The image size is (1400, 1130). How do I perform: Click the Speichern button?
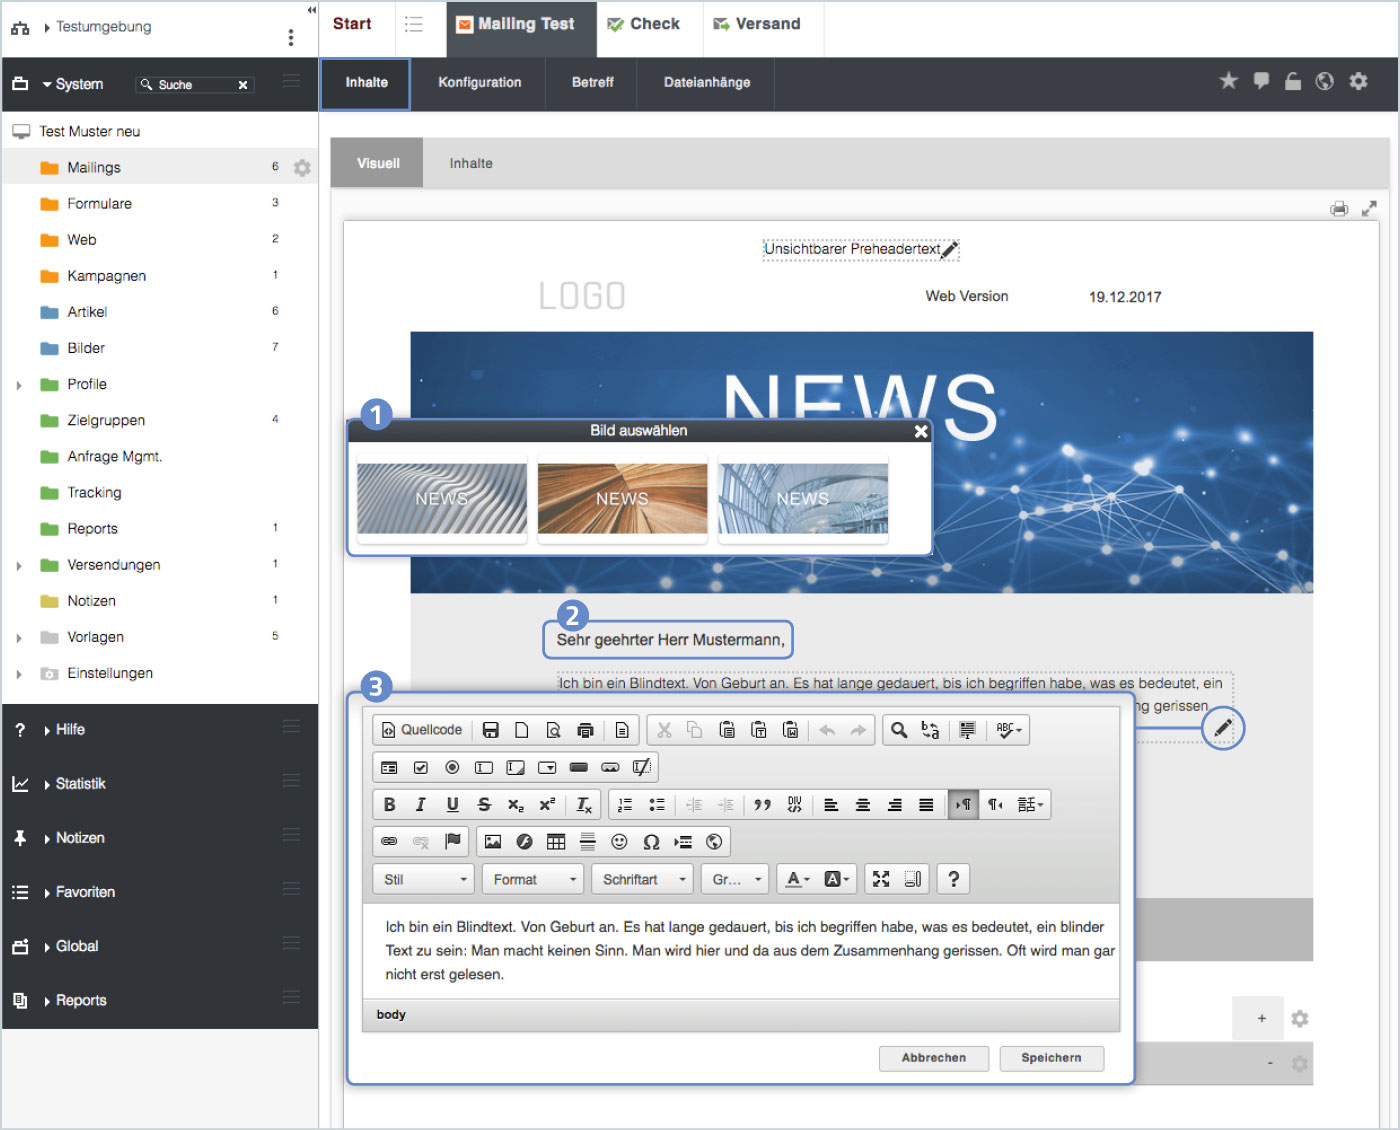tap(1051, 1058)
